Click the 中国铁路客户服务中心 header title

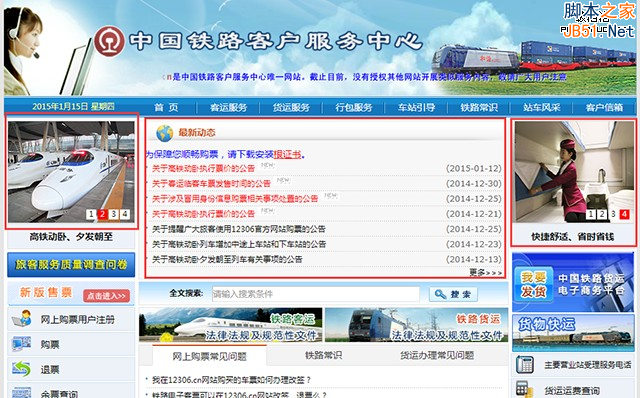276,41
